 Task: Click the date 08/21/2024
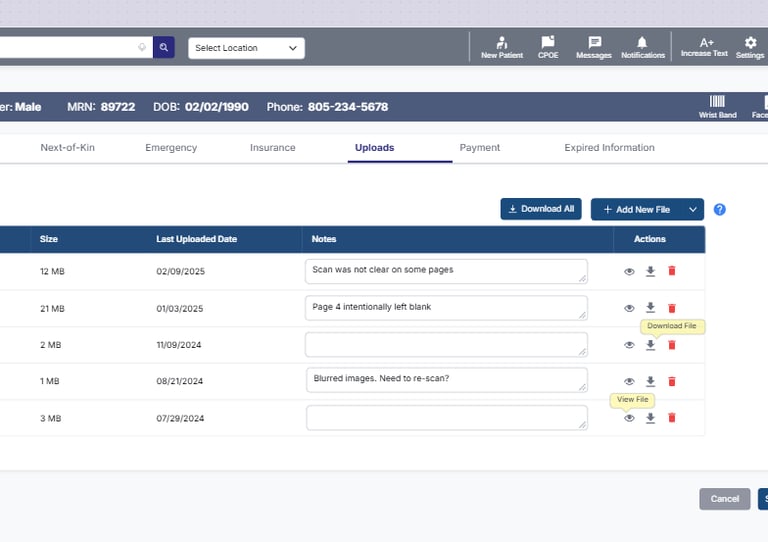coord(179,381)
